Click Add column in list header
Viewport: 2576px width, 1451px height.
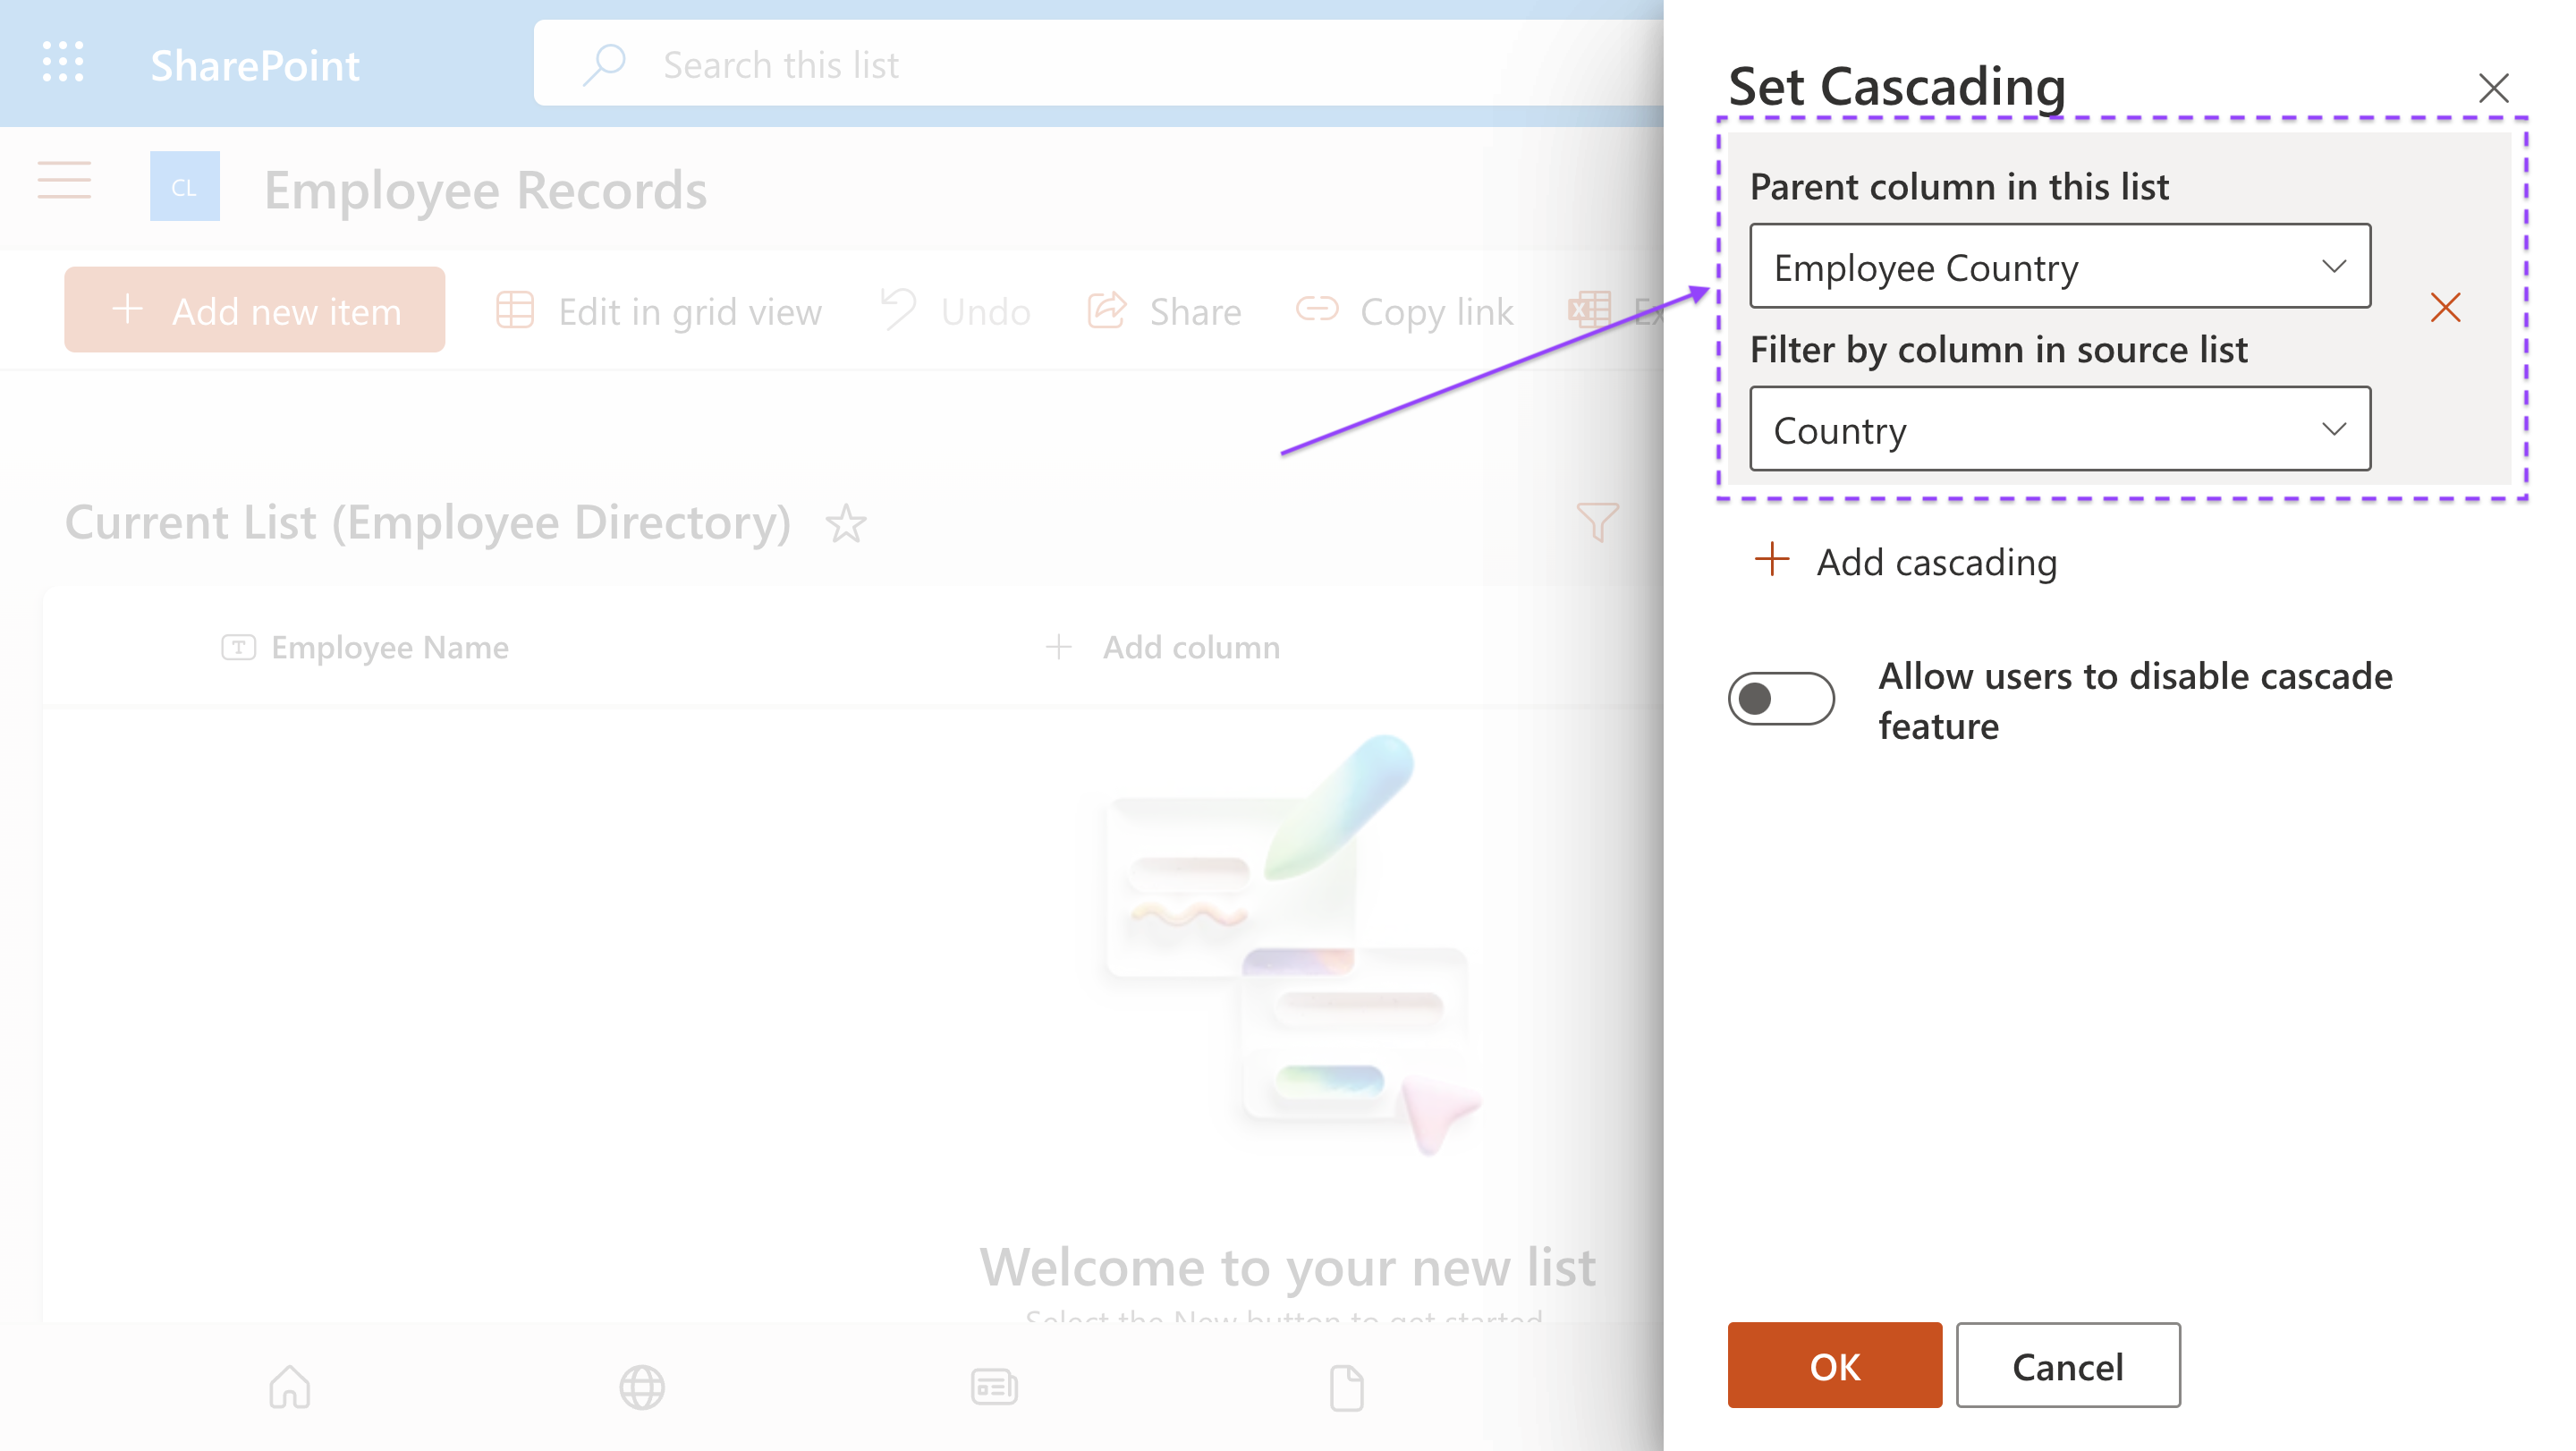[x=1162, y=648]
